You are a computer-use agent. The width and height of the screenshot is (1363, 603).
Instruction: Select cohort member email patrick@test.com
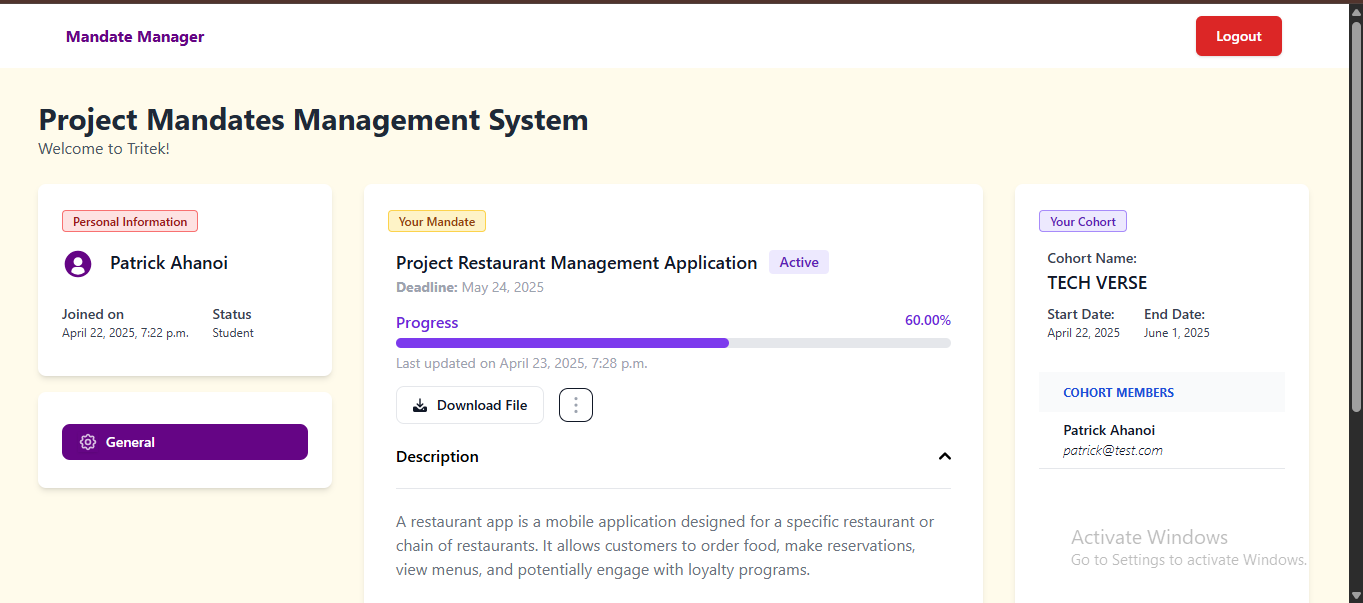click(1112, 451)
